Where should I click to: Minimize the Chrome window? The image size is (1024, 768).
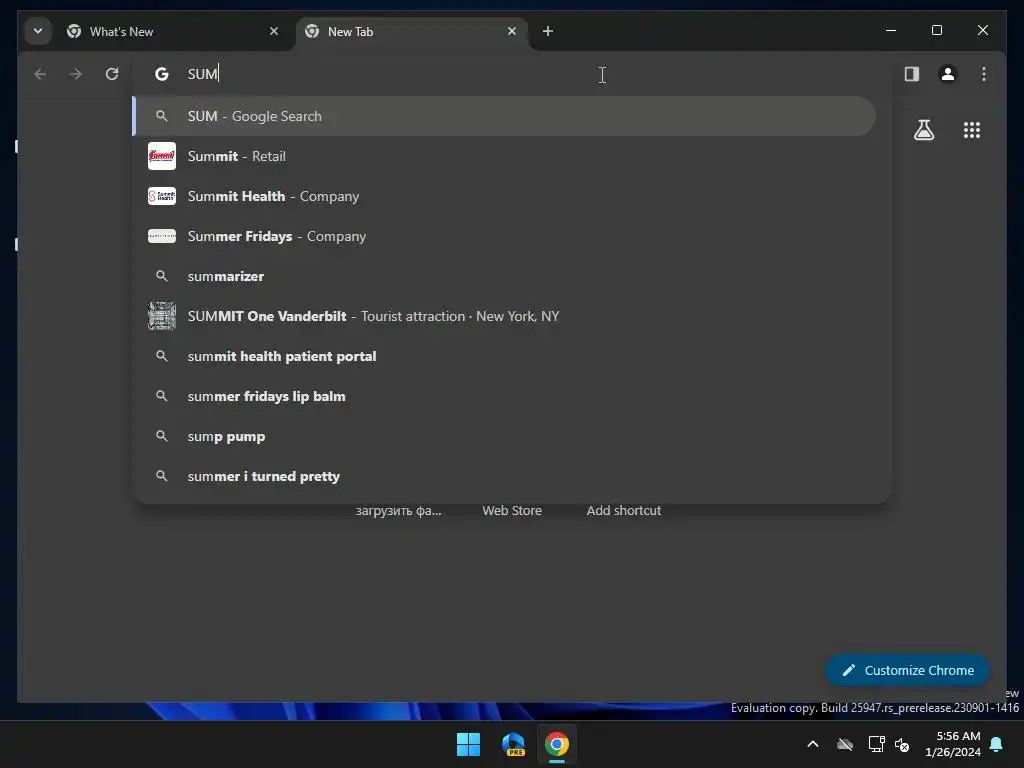tap(891, 30)
